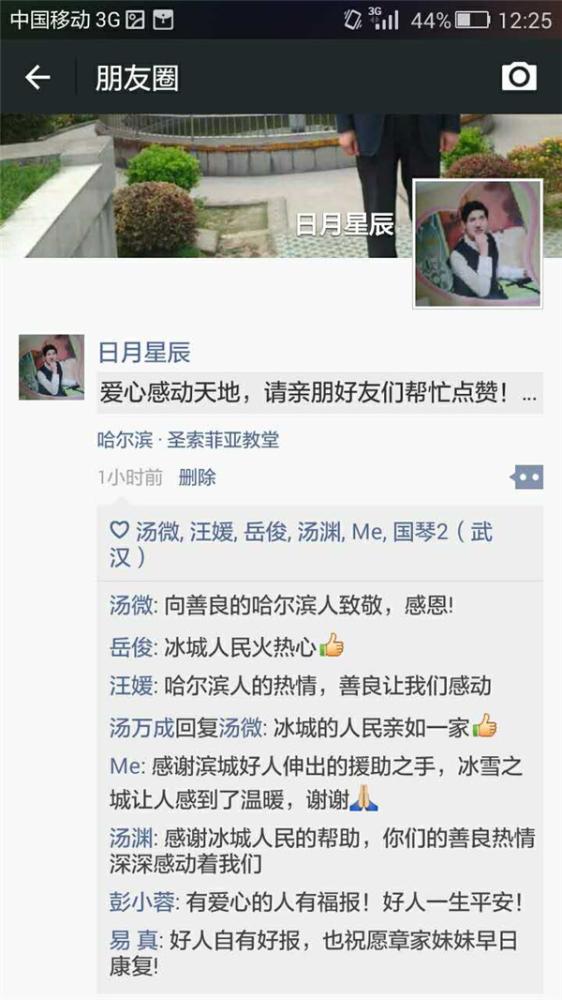
Task: Tap the comment by 彭小蓉
Action: pyautogui.click(x=316, y=902)
